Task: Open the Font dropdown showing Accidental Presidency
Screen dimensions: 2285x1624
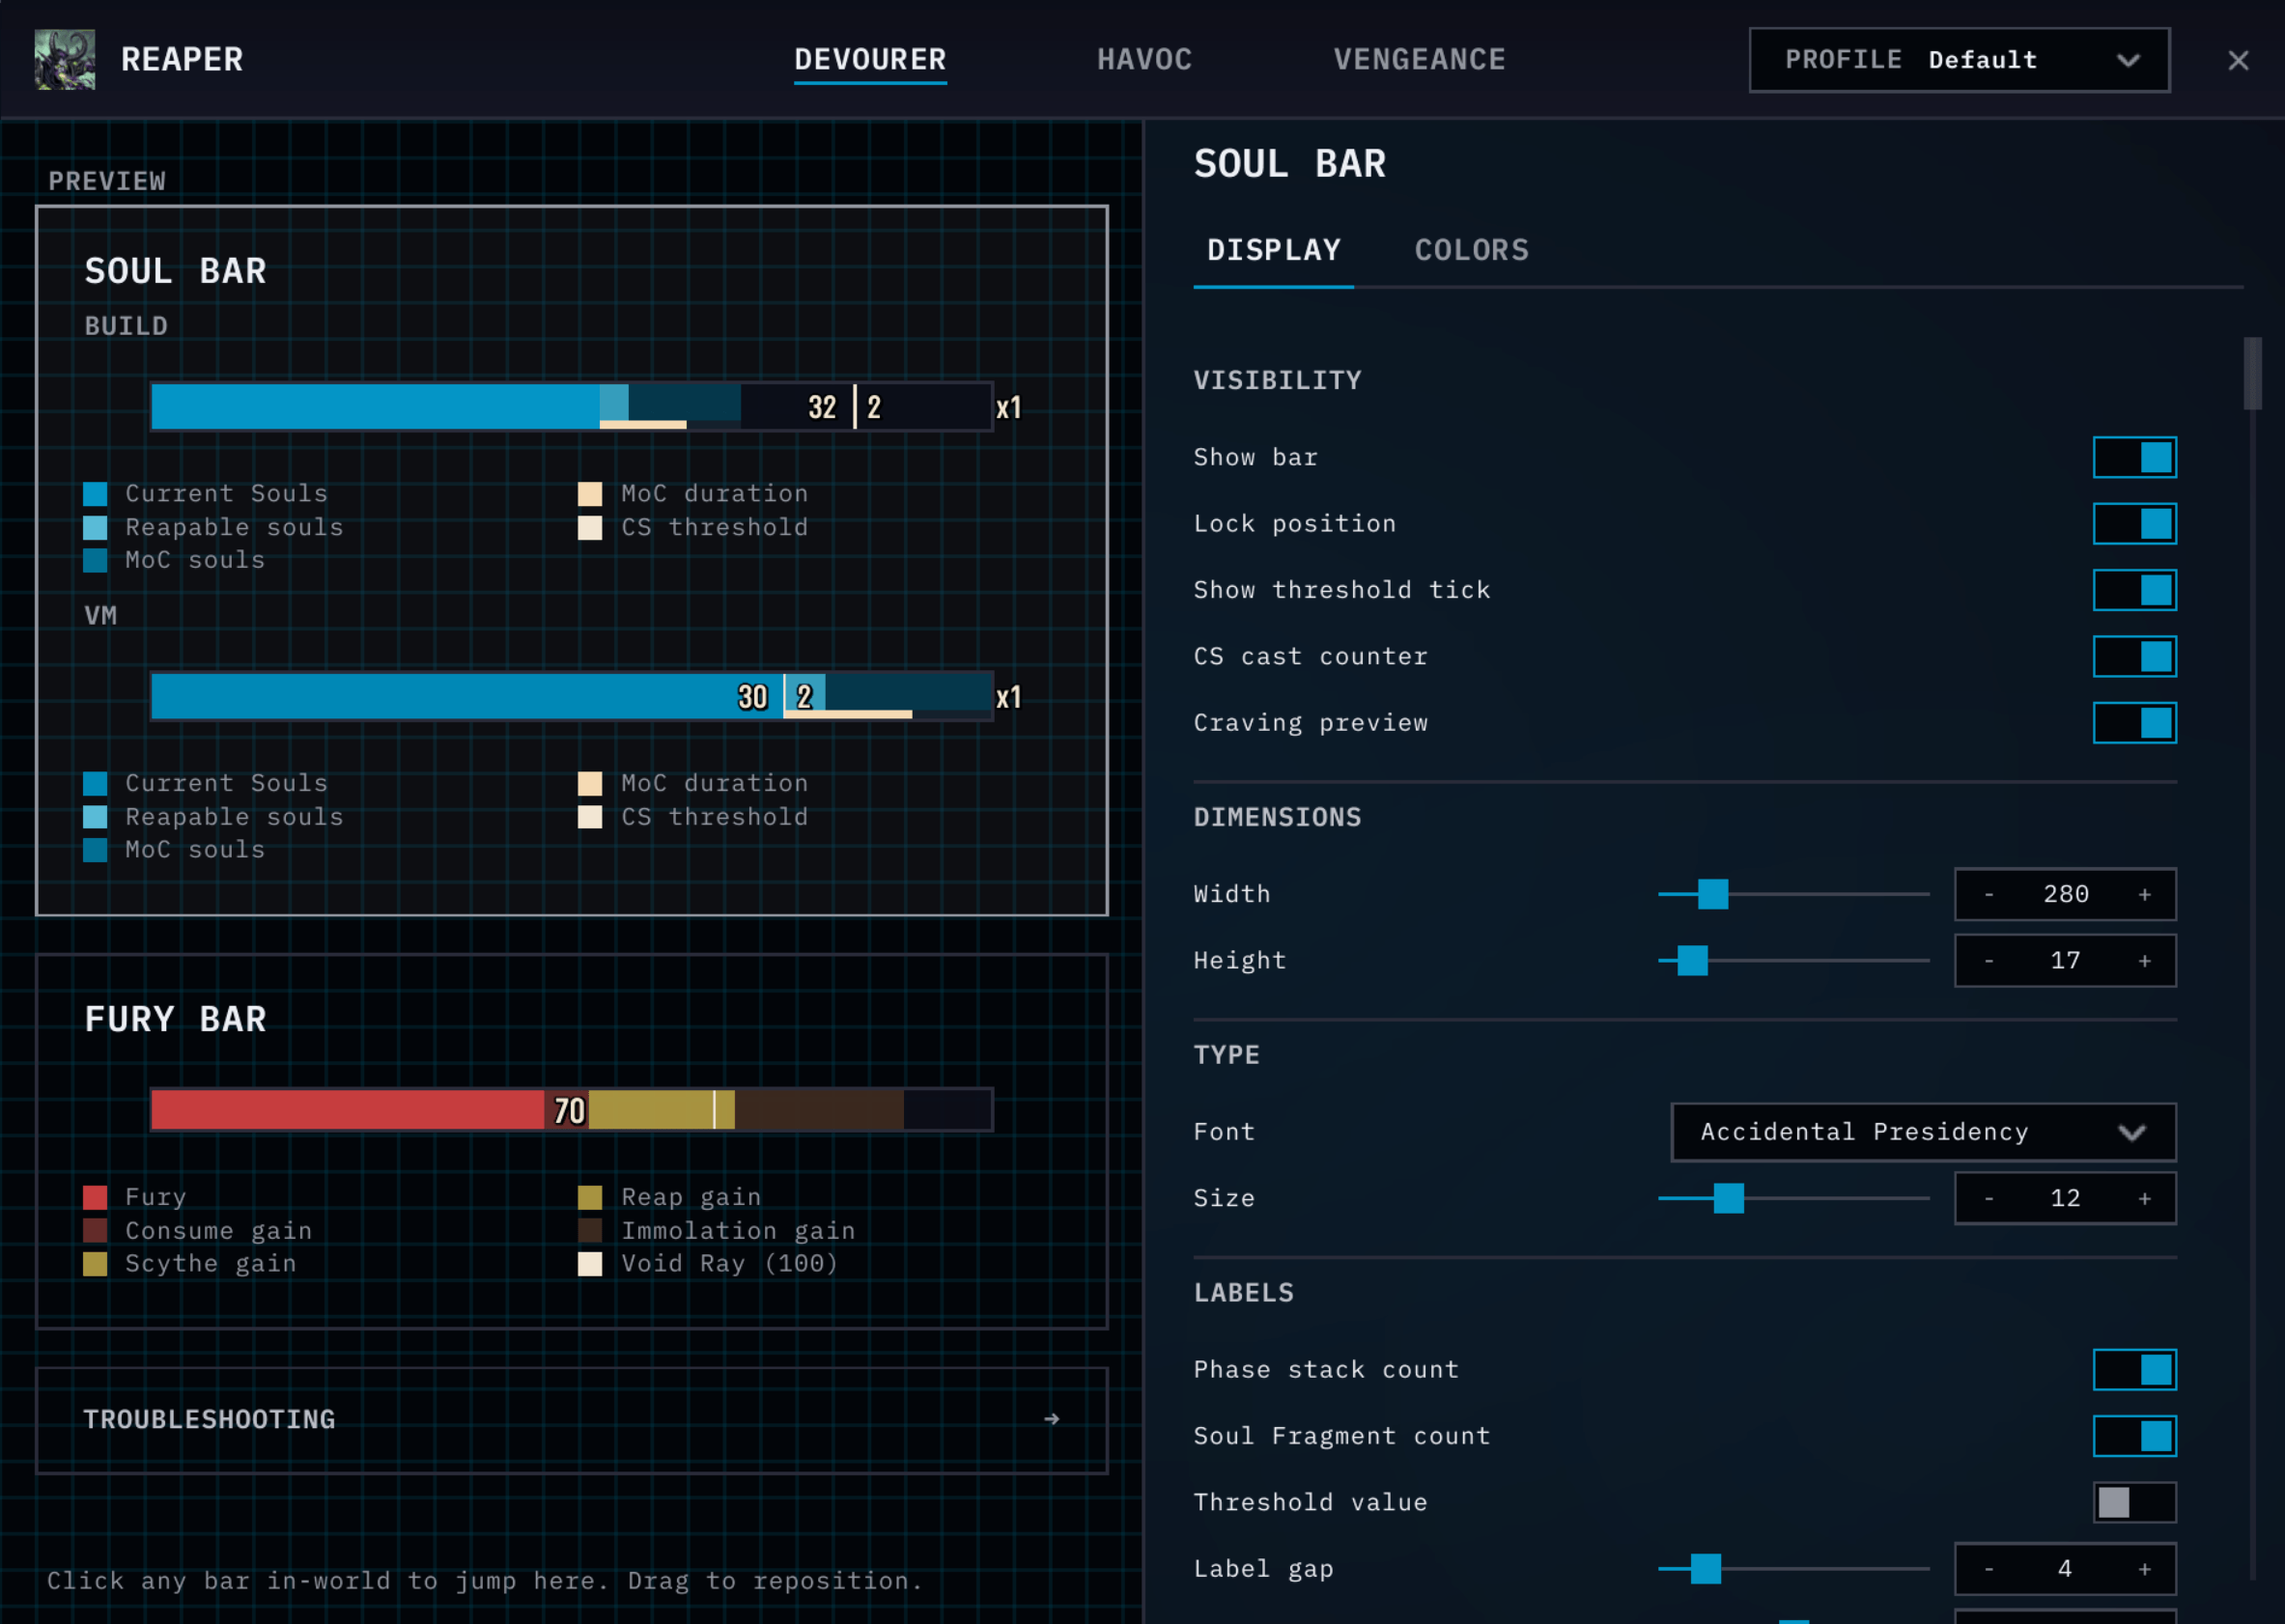Action: tap(1923, 1131)
